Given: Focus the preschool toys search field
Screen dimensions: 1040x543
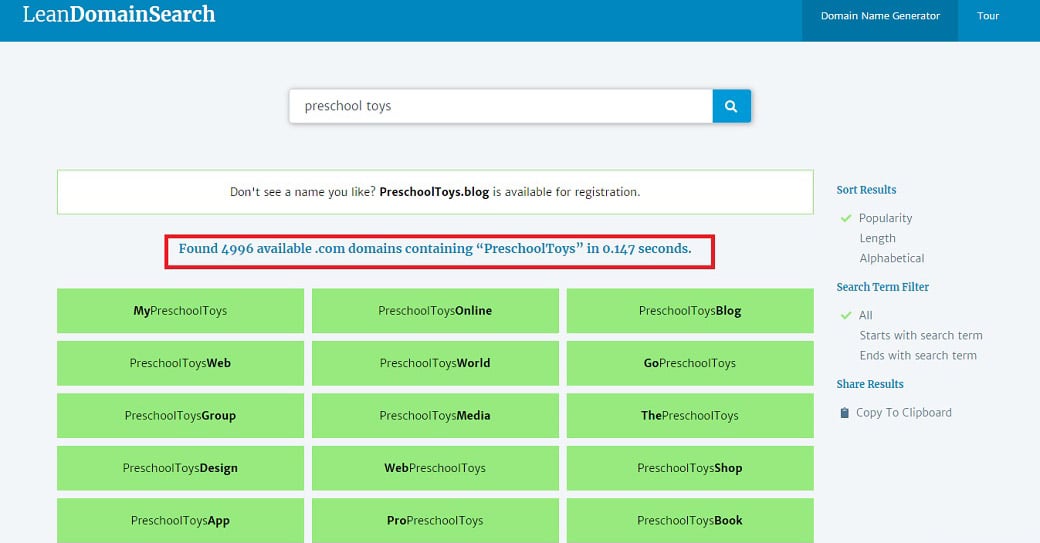Looking at the screenshot, I should 500,106.
